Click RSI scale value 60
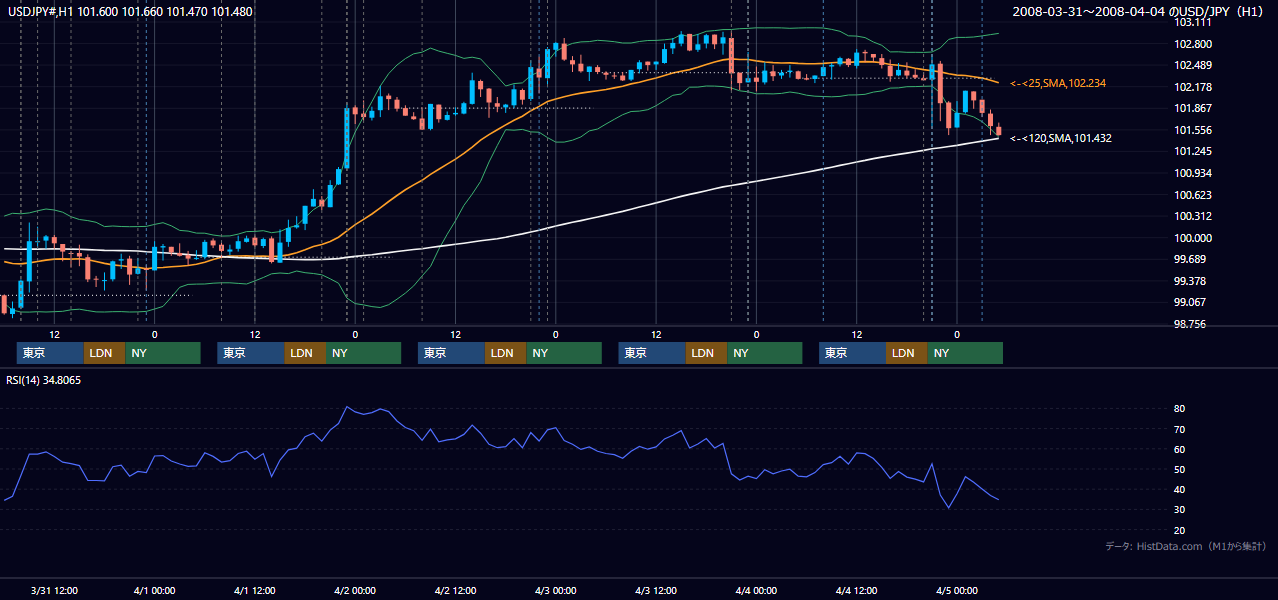This screenshot has width=1278, height=600. click(1180, 449)
